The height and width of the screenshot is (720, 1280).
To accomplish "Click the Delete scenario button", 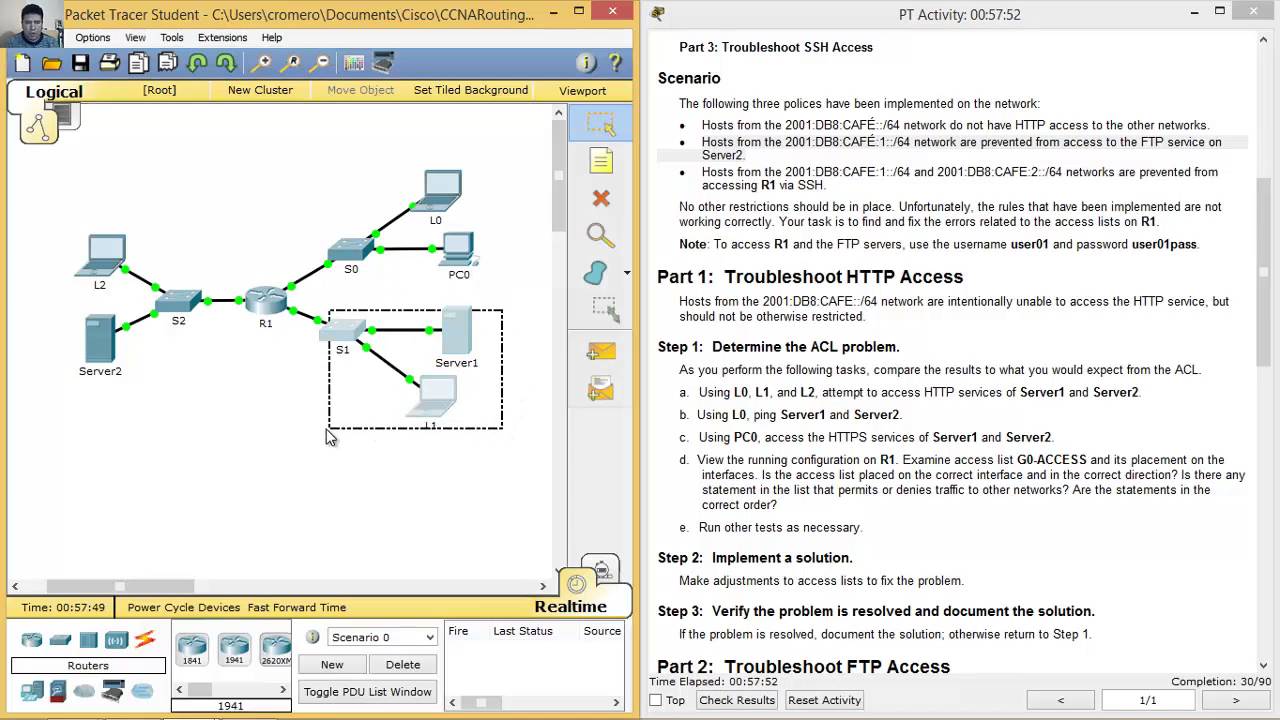I will (x=403, y=664).
